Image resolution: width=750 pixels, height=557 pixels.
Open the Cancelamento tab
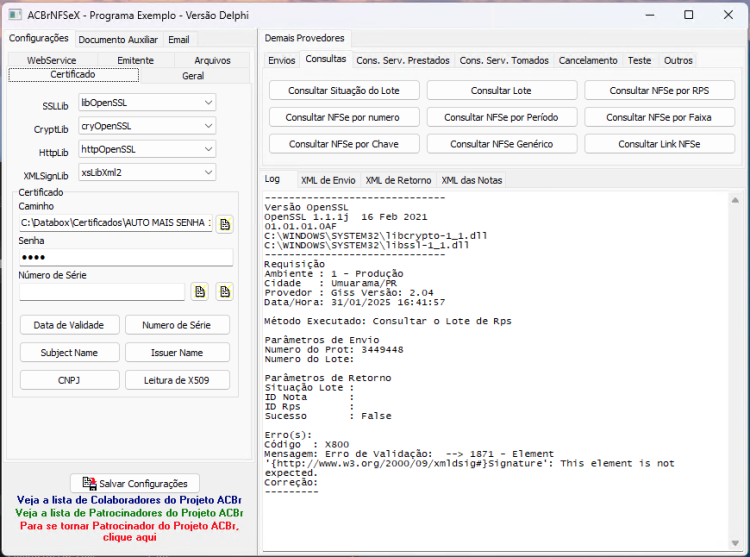tap(588, 60)
